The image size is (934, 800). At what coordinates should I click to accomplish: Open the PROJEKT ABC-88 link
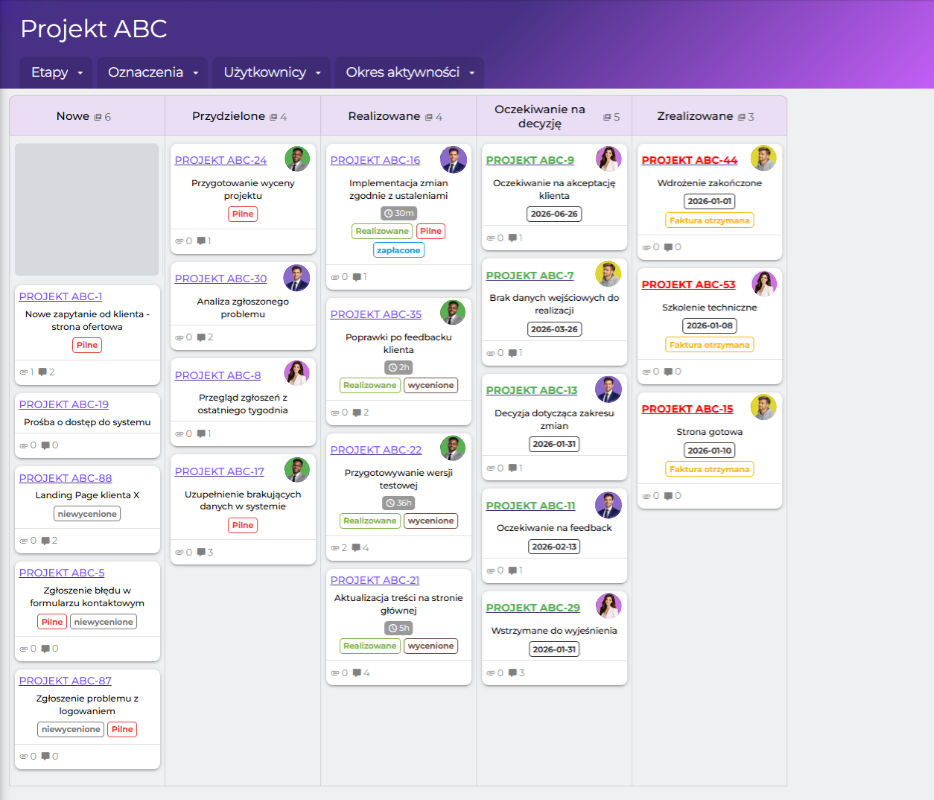pos(65,478)
